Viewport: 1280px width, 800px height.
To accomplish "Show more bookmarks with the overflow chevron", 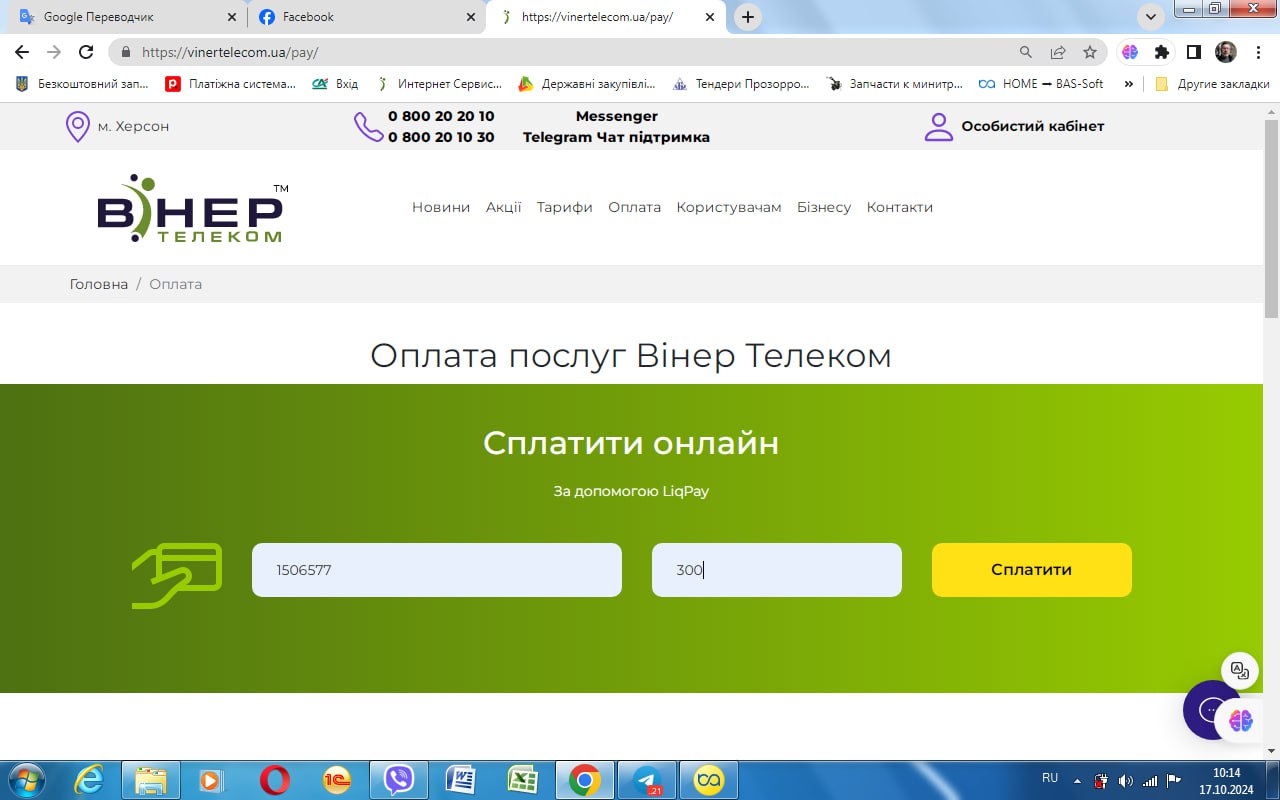I will (1129, 84).
